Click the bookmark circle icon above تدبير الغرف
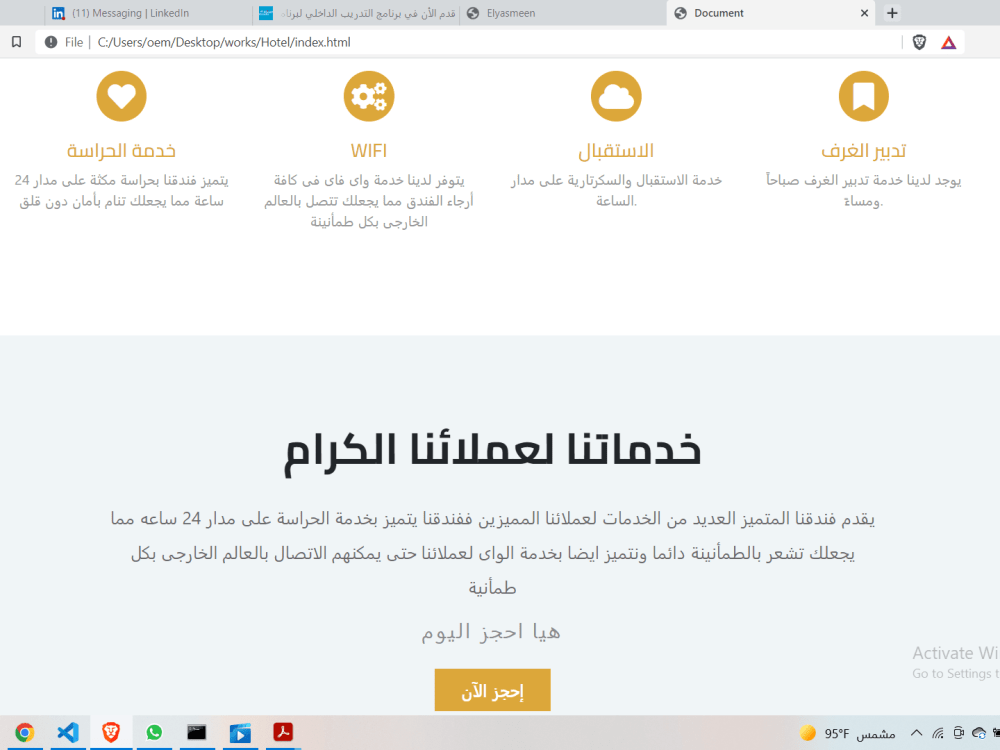 (x=864, y=96)
